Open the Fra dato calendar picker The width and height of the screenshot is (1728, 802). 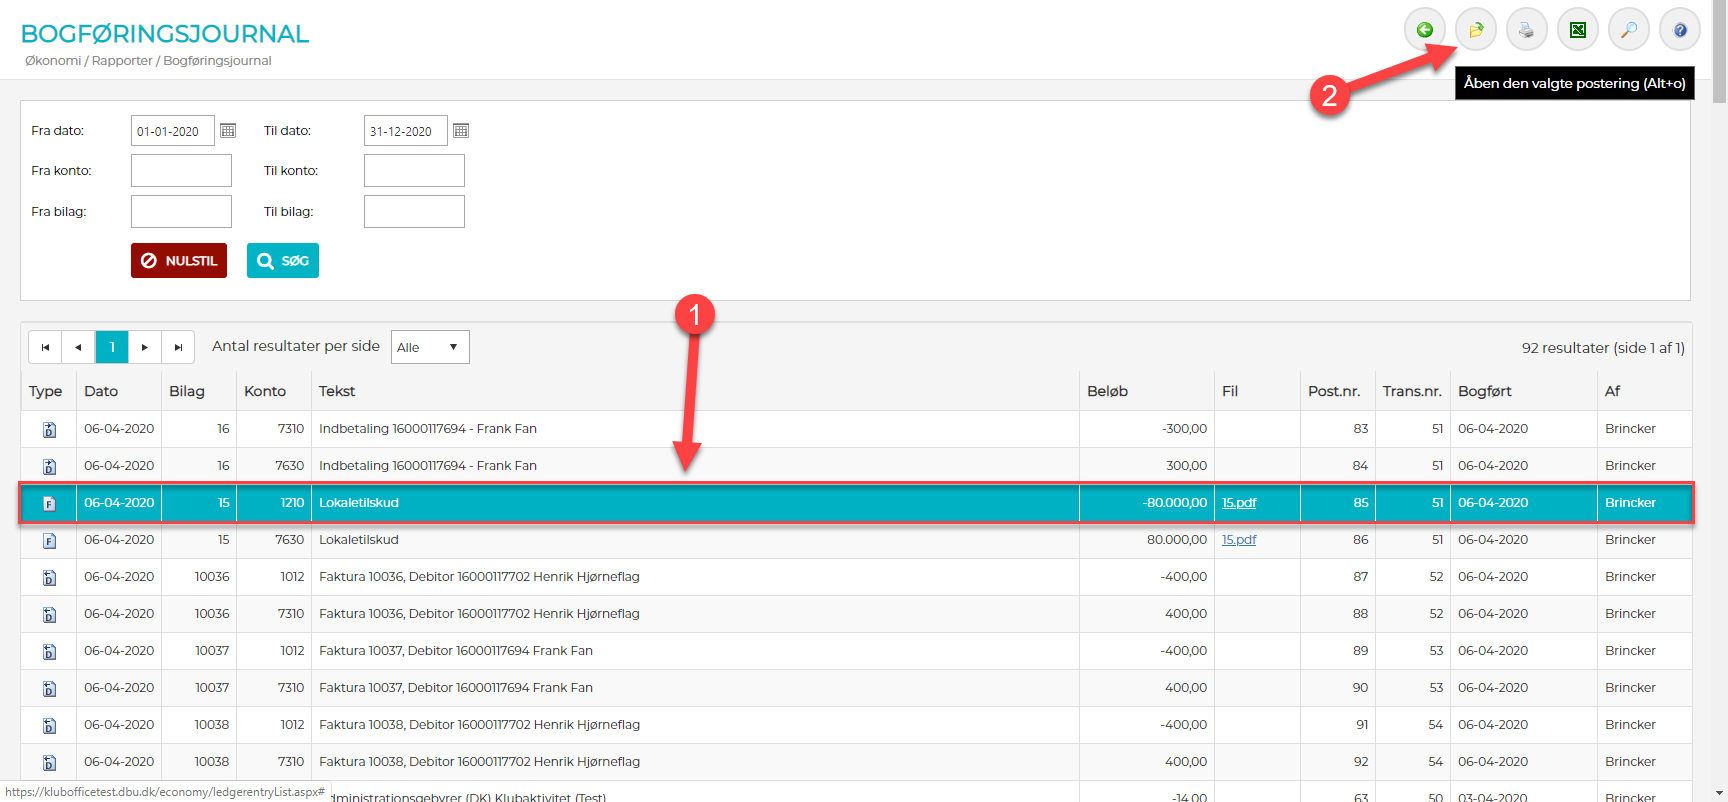click(228, 131)
